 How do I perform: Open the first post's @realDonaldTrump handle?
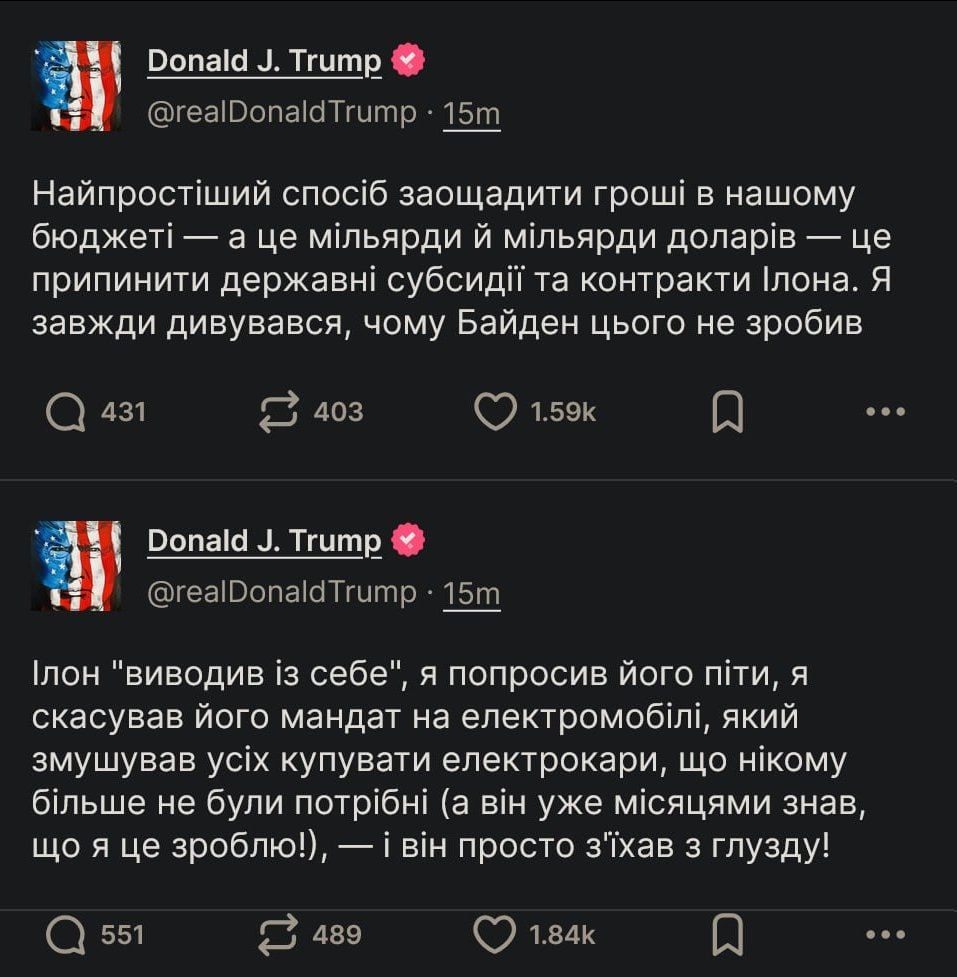[x=281, y=114]
